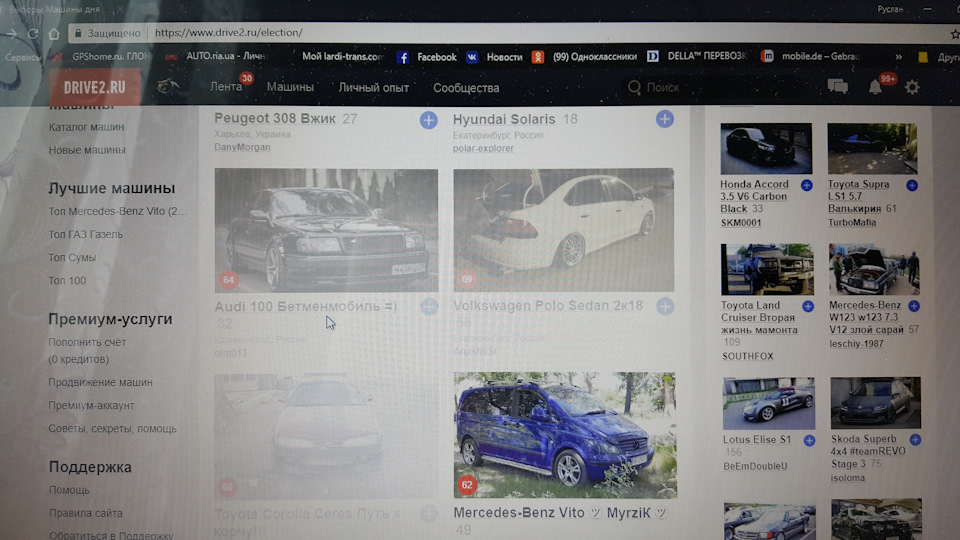
Task: Vote plus for Mercedes-Benz W123
Action: pos(914,306)
